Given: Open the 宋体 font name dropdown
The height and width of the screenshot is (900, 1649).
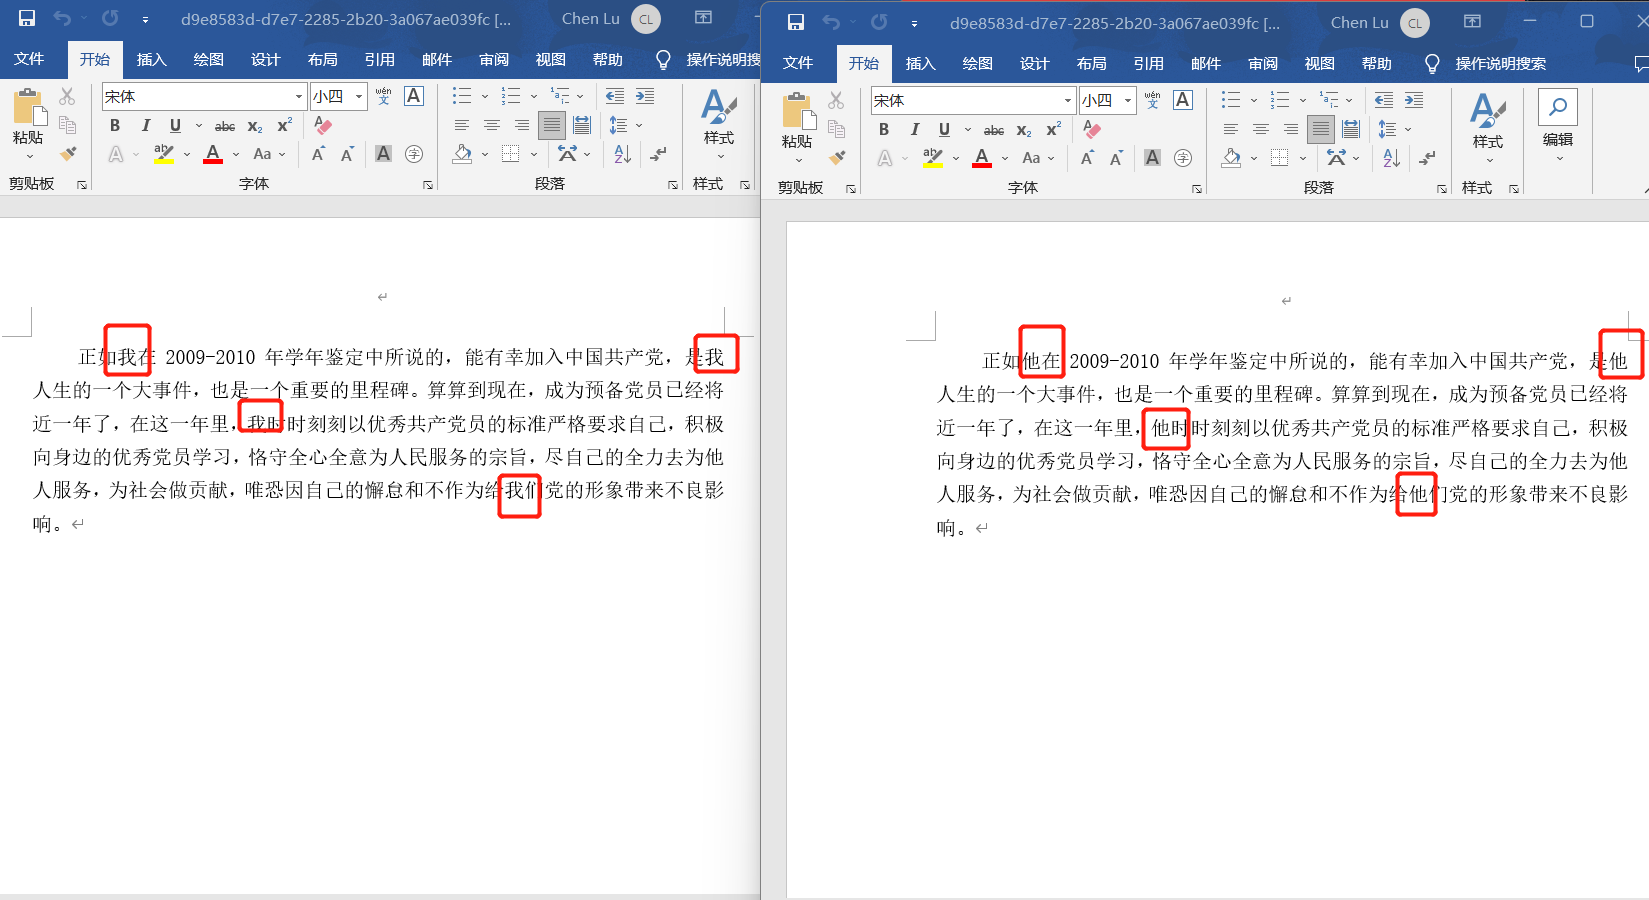Looking at the screenshot, I should pos(297,95).
